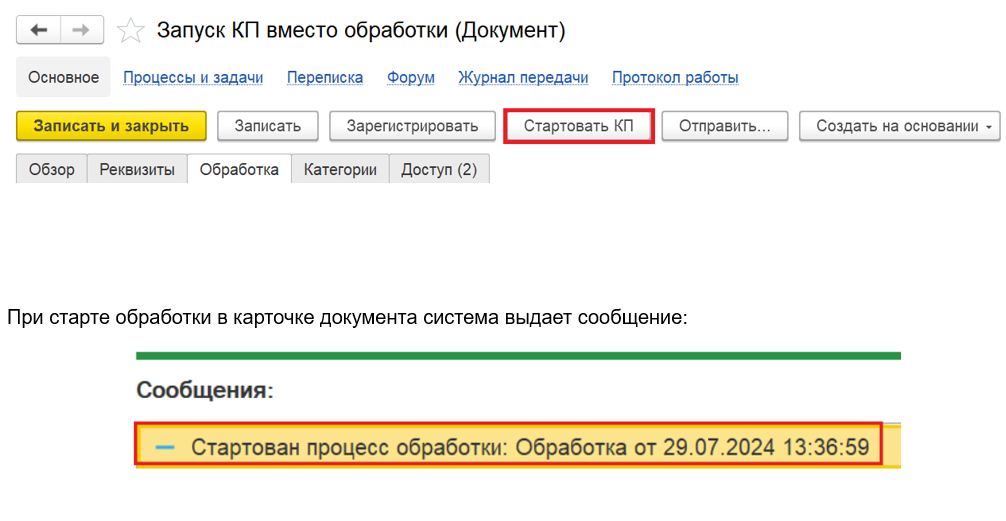1006x521 pixels.
Task: Click the back navigation arrow
Action: [x=39, y=30]
